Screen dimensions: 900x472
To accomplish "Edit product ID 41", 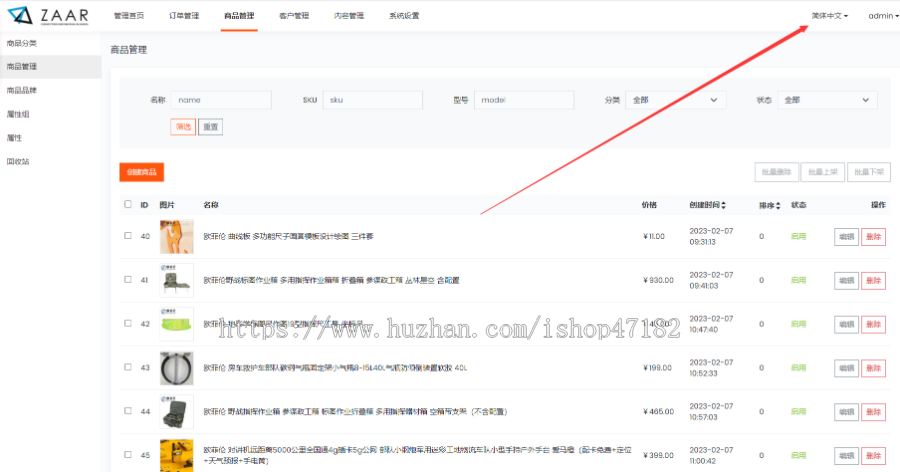I will pyautogui.click(x=846, y=280).
